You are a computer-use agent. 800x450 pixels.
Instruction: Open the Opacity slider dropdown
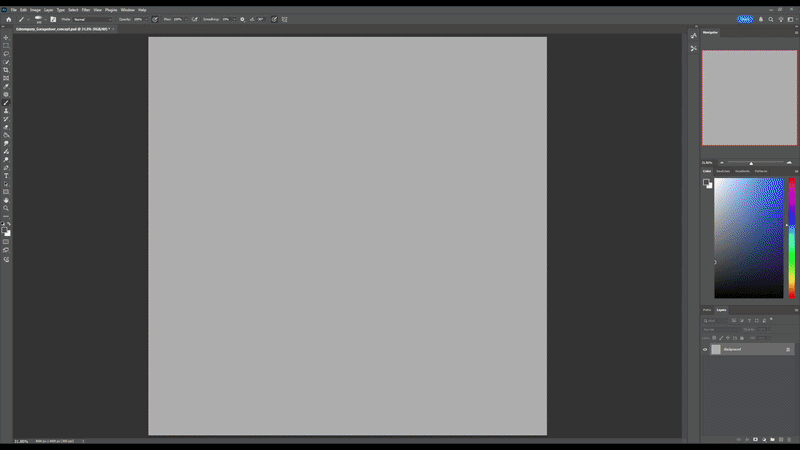pos(146,19)
